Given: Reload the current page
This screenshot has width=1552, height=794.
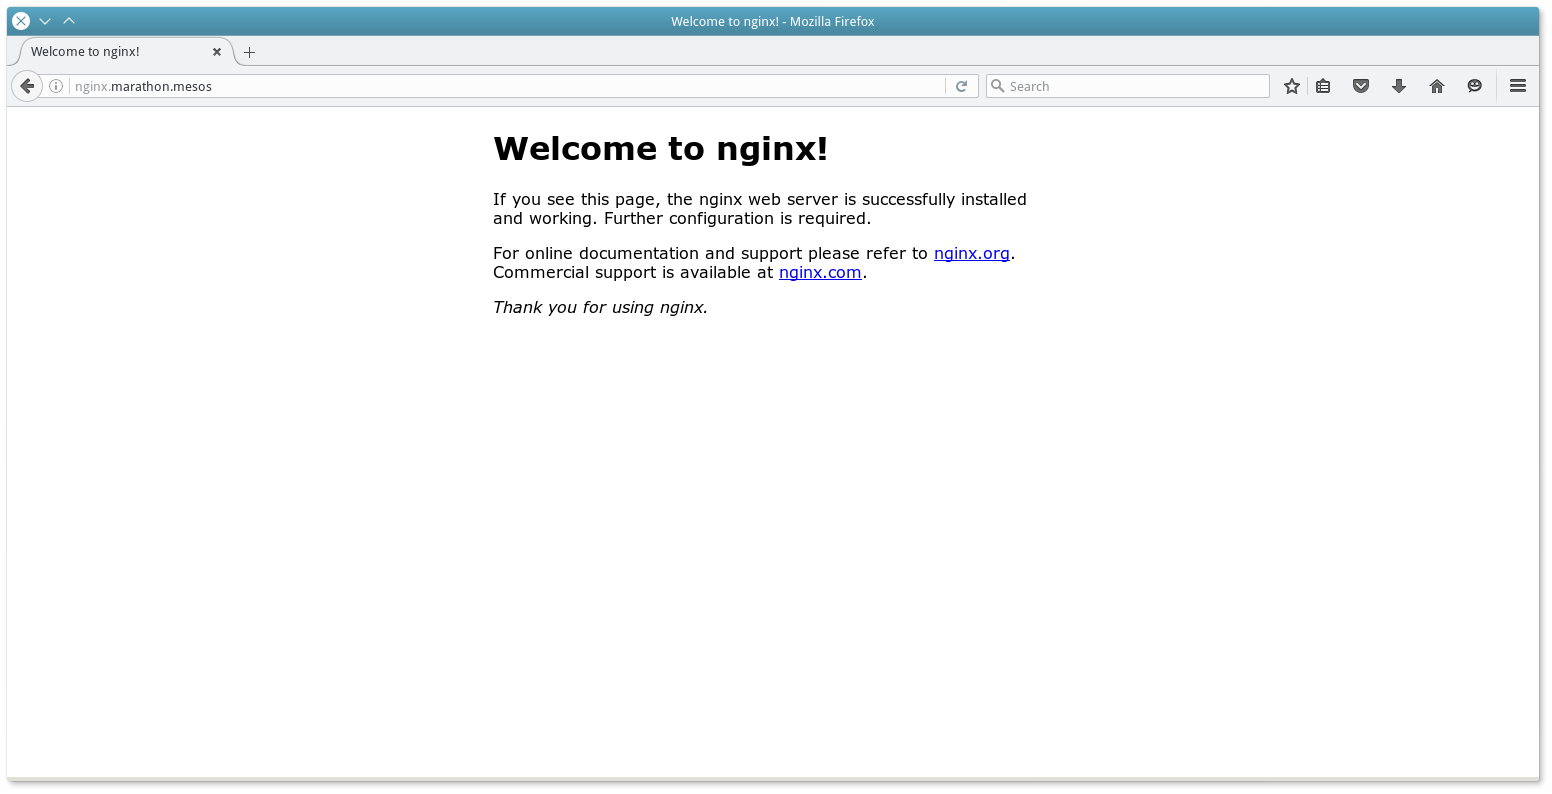Looking at the screenshot, I should [961, 86].
